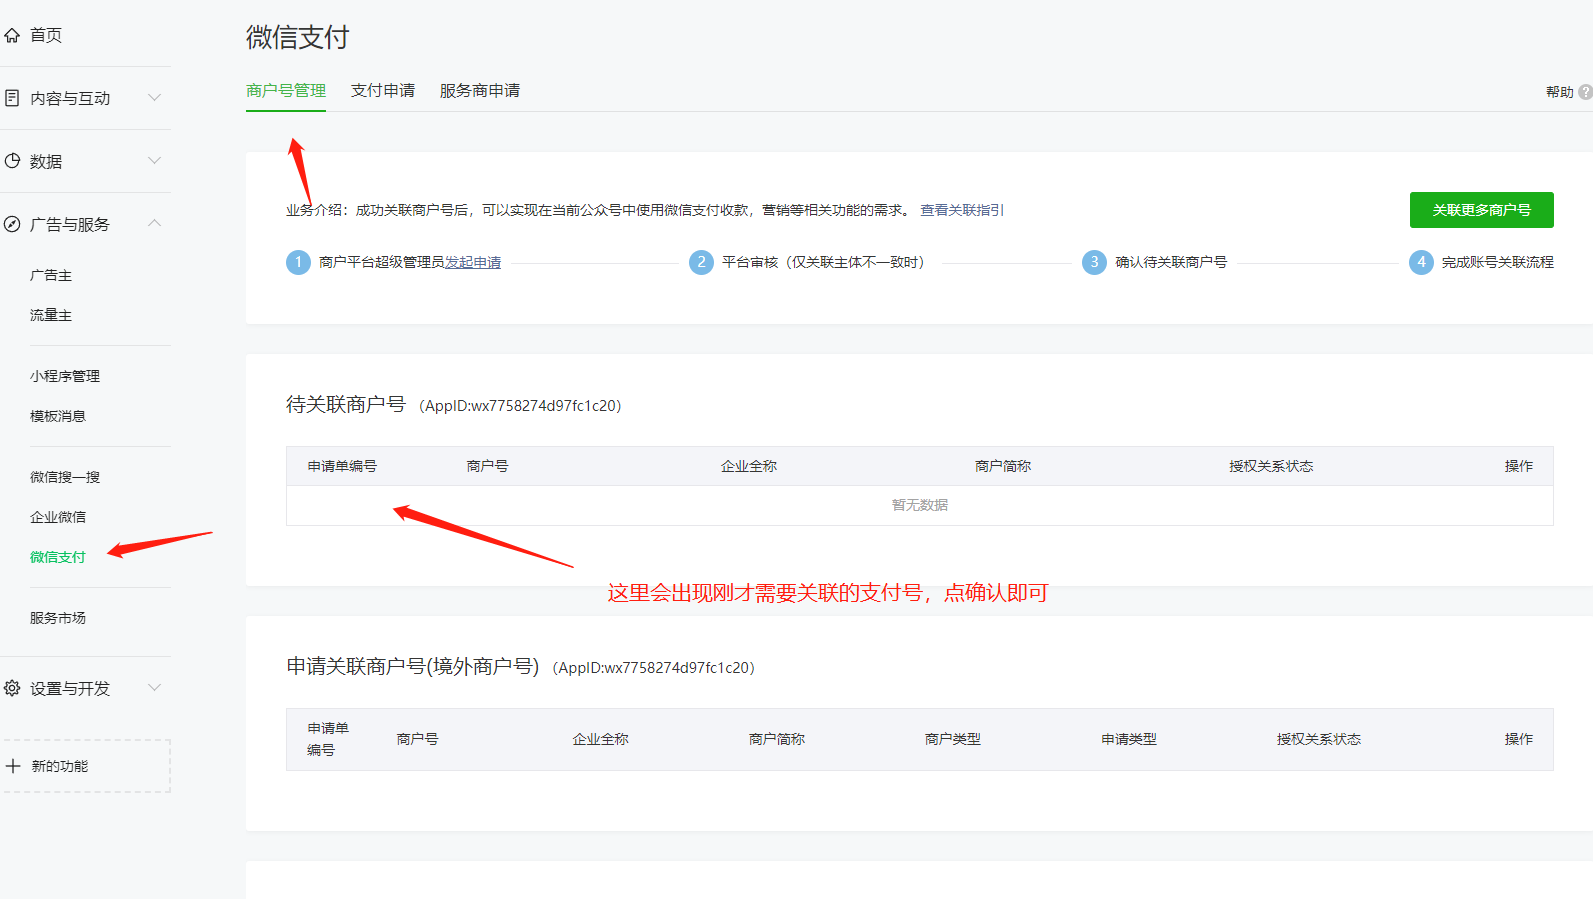
Task: Click the 授权关系状态 header in 待关联商户号 table
Action: click(x=1271, y=466)
